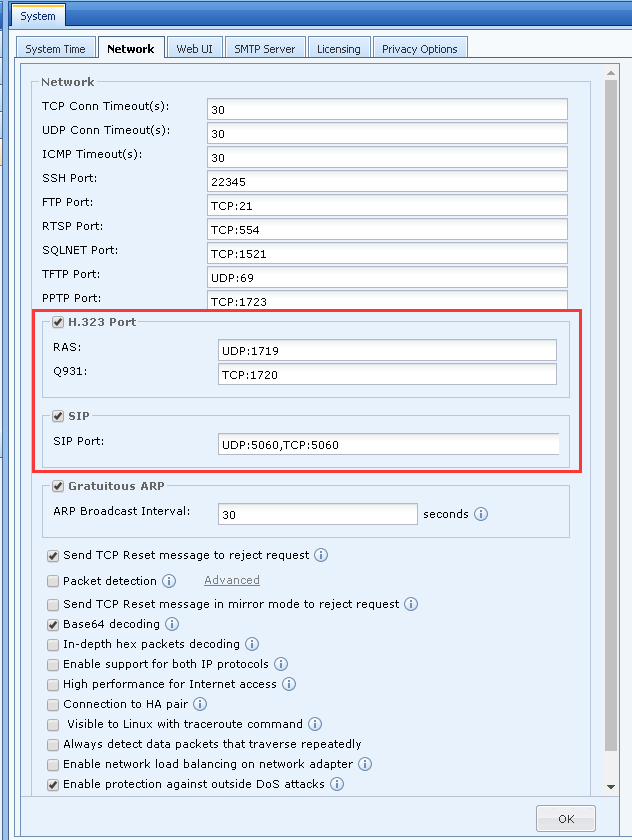Click the ICMP Timeout field
Screen dimensions: 632x840
tap(387, 158)
